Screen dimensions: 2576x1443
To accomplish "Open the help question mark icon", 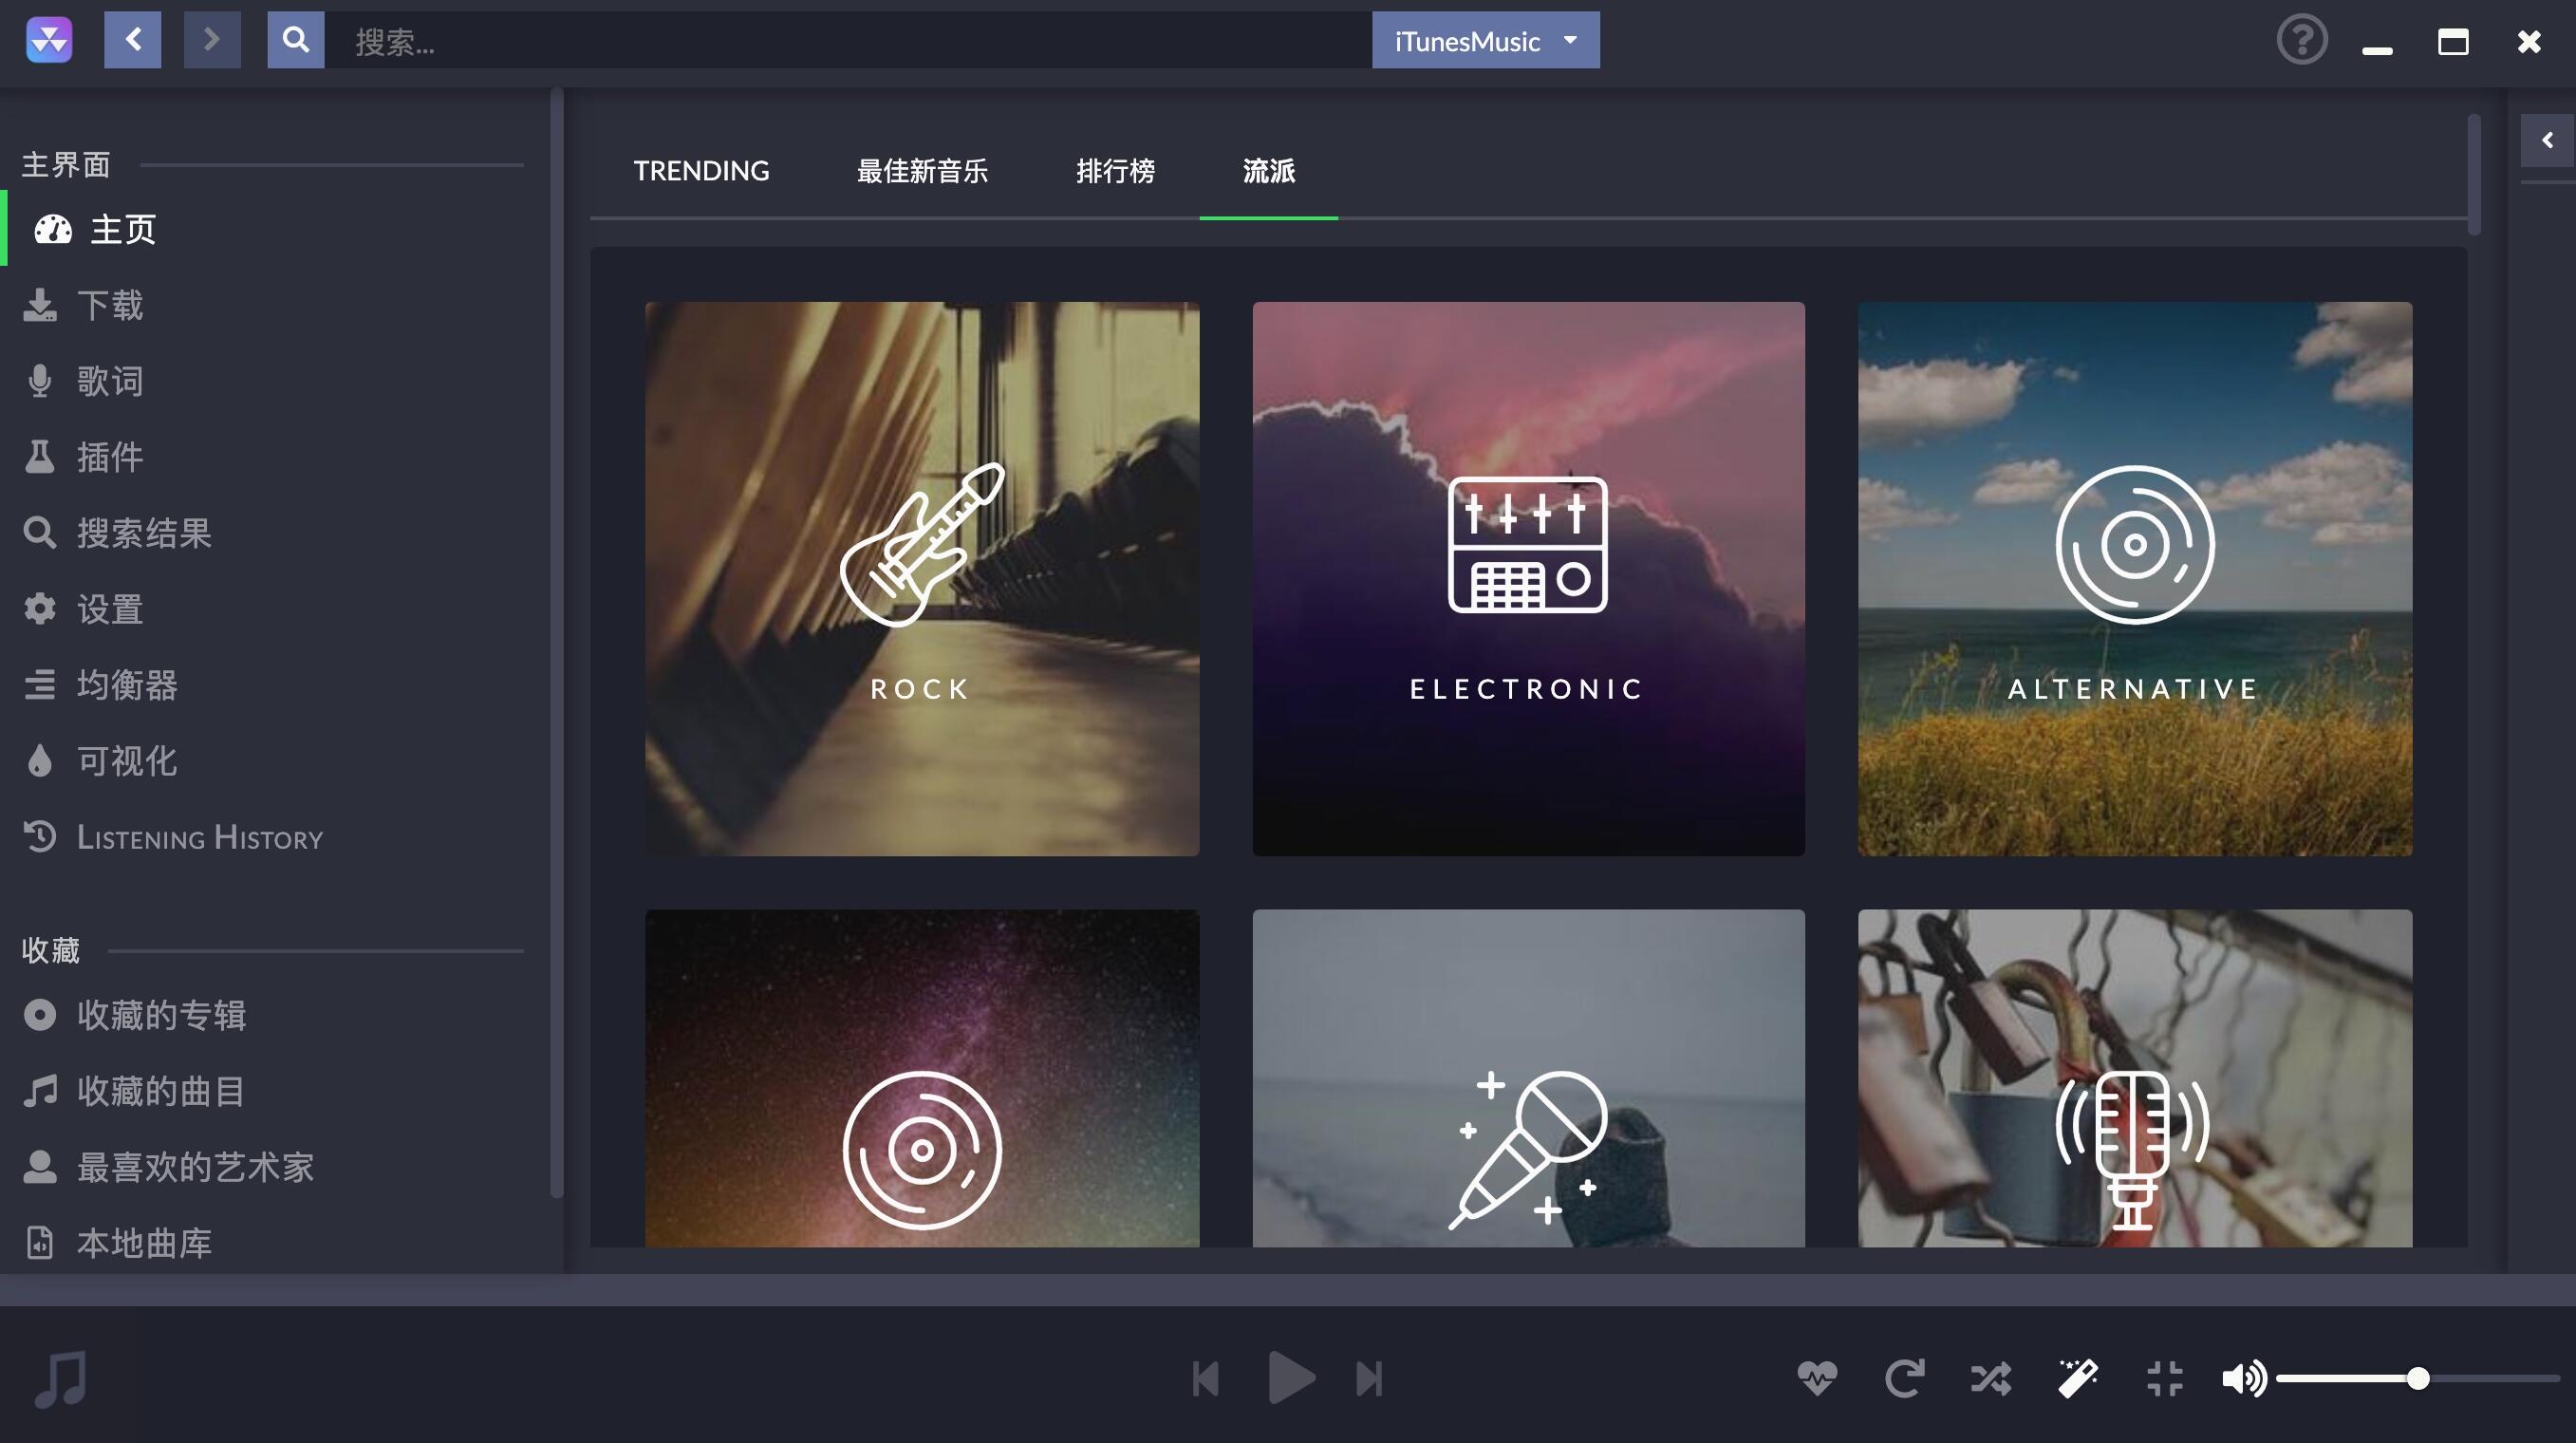I will pos(2301,41).
